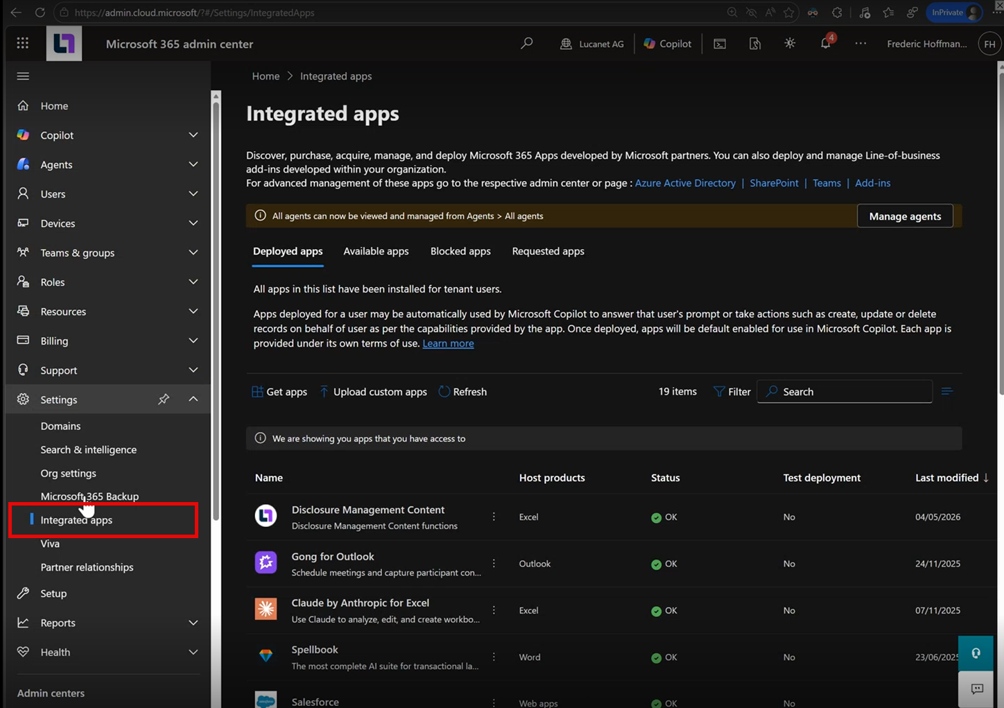Open the Add-ins link
Image resolution: width=1004 pixels, height=708 pixels.
tap(873, 183)
